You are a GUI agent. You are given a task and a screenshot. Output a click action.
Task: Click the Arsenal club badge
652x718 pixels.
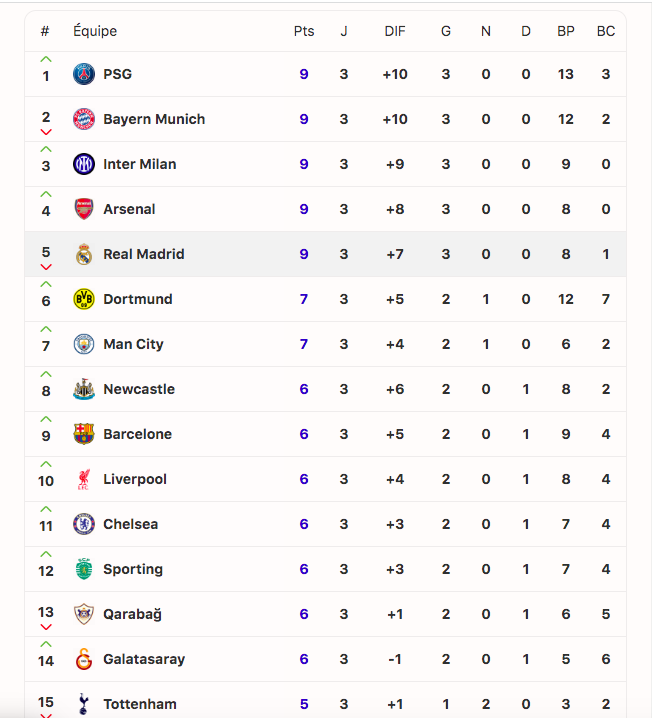tap(84, 209)
